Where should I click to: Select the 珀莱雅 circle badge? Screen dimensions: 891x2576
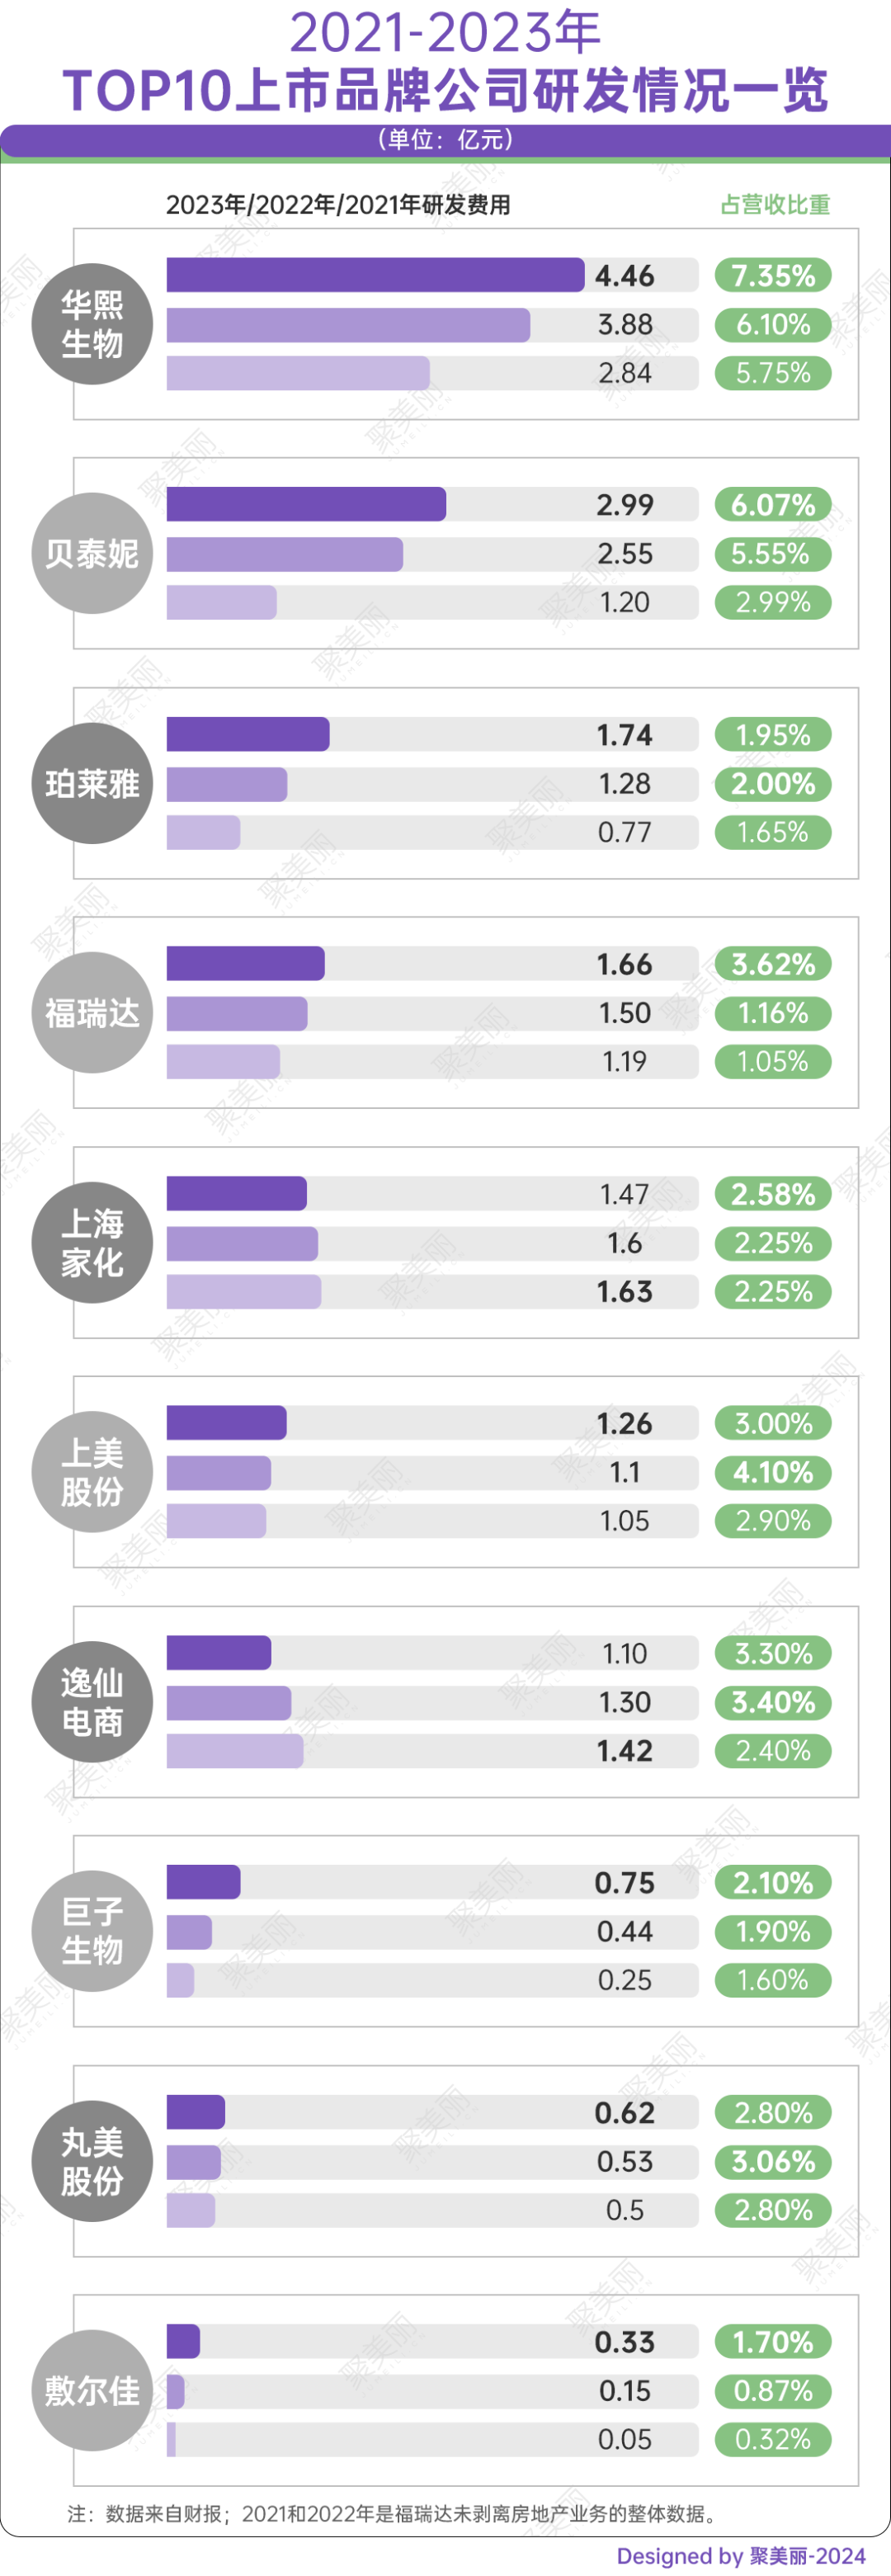[x=92, y=783]
